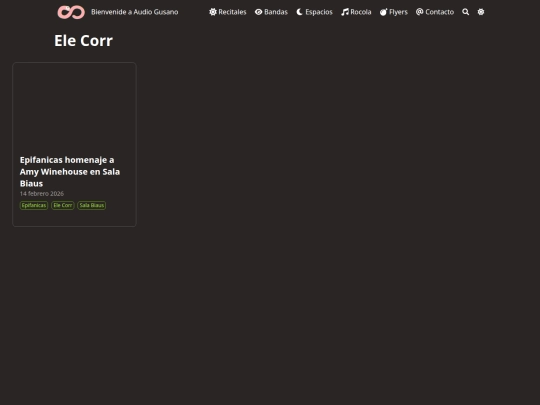
Task: Open the Bandas menu item
Action: 271,12
